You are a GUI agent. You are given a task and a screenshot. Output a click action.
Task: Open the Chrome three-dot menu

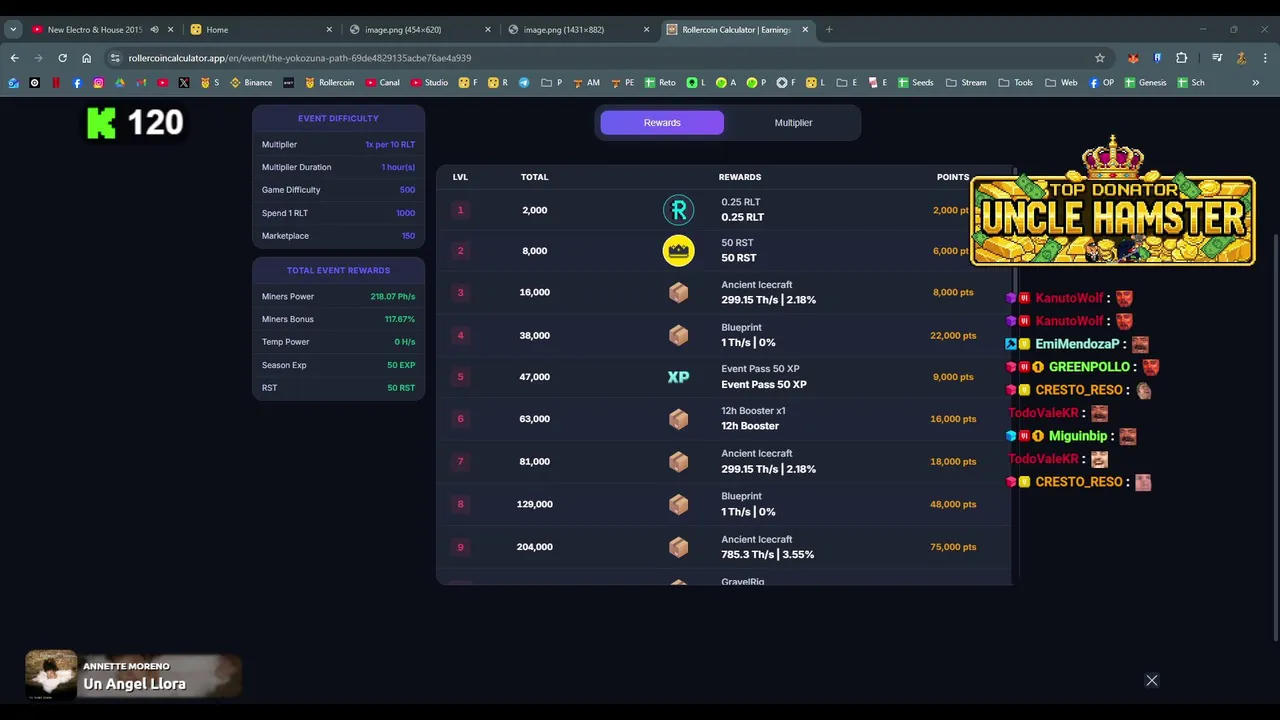coord(1266,58)
